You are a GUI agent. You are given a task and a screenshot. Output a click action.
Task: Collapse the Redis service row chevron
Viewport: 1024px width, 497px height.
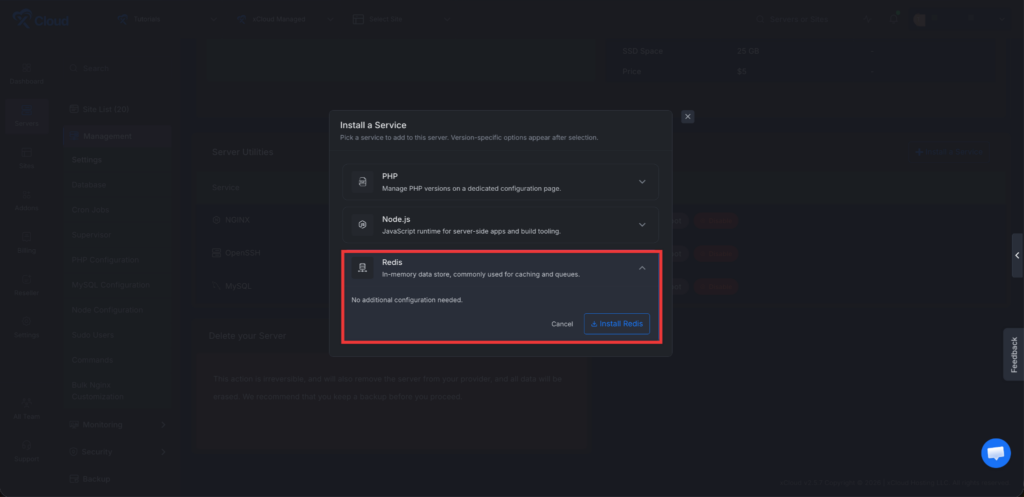[642, 268]
